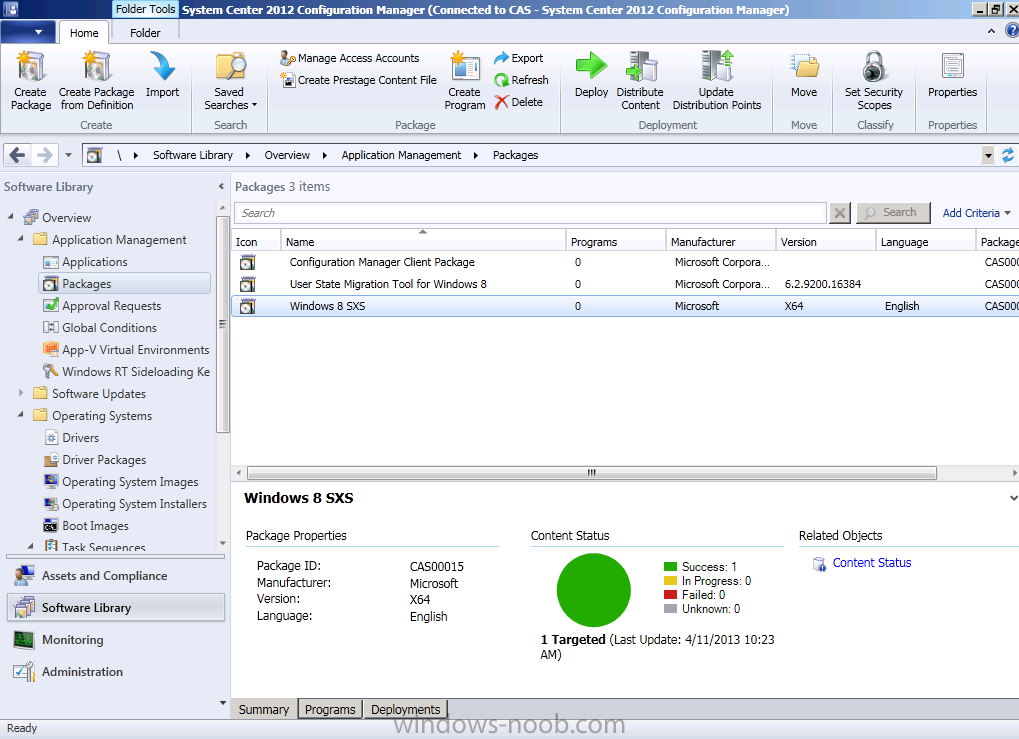This screenshot has width=1019, height=739.
Task: Click Distribute Content in the ribbon
Action: click(640, 81)
